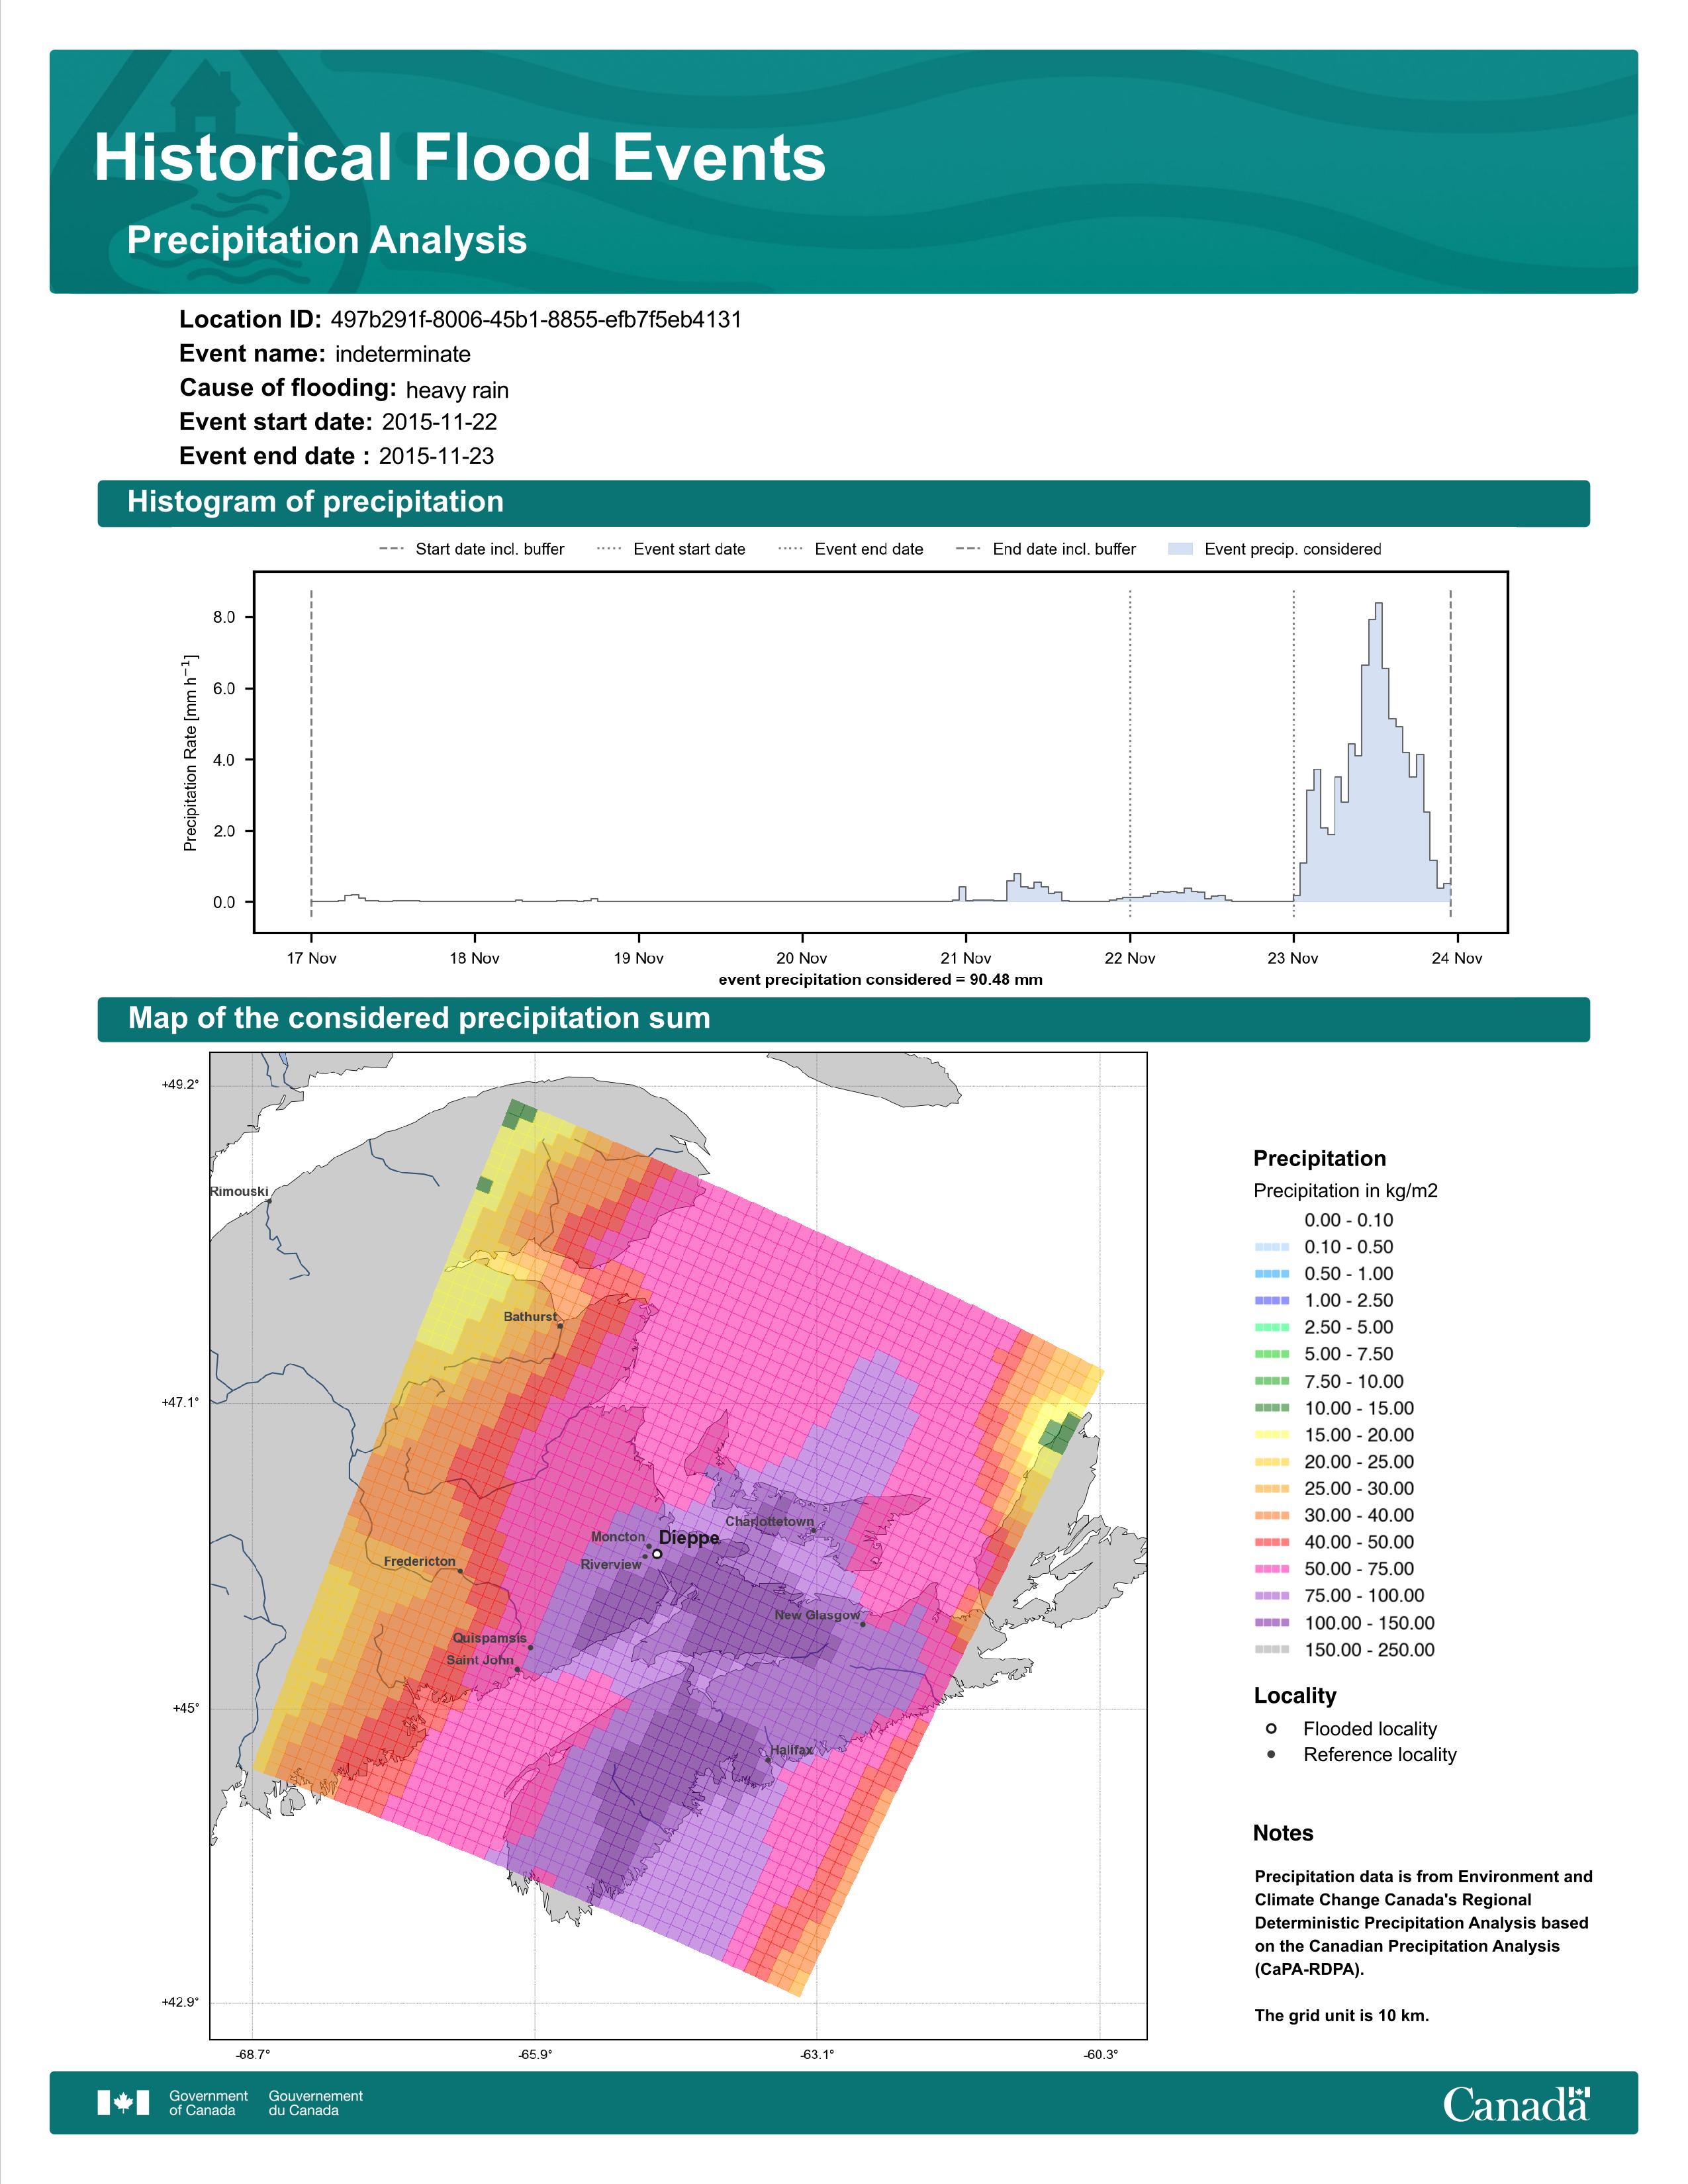Click the Dieppe label on the map
This screenshot has width=1688, height=2184.
pos(689,1538)
